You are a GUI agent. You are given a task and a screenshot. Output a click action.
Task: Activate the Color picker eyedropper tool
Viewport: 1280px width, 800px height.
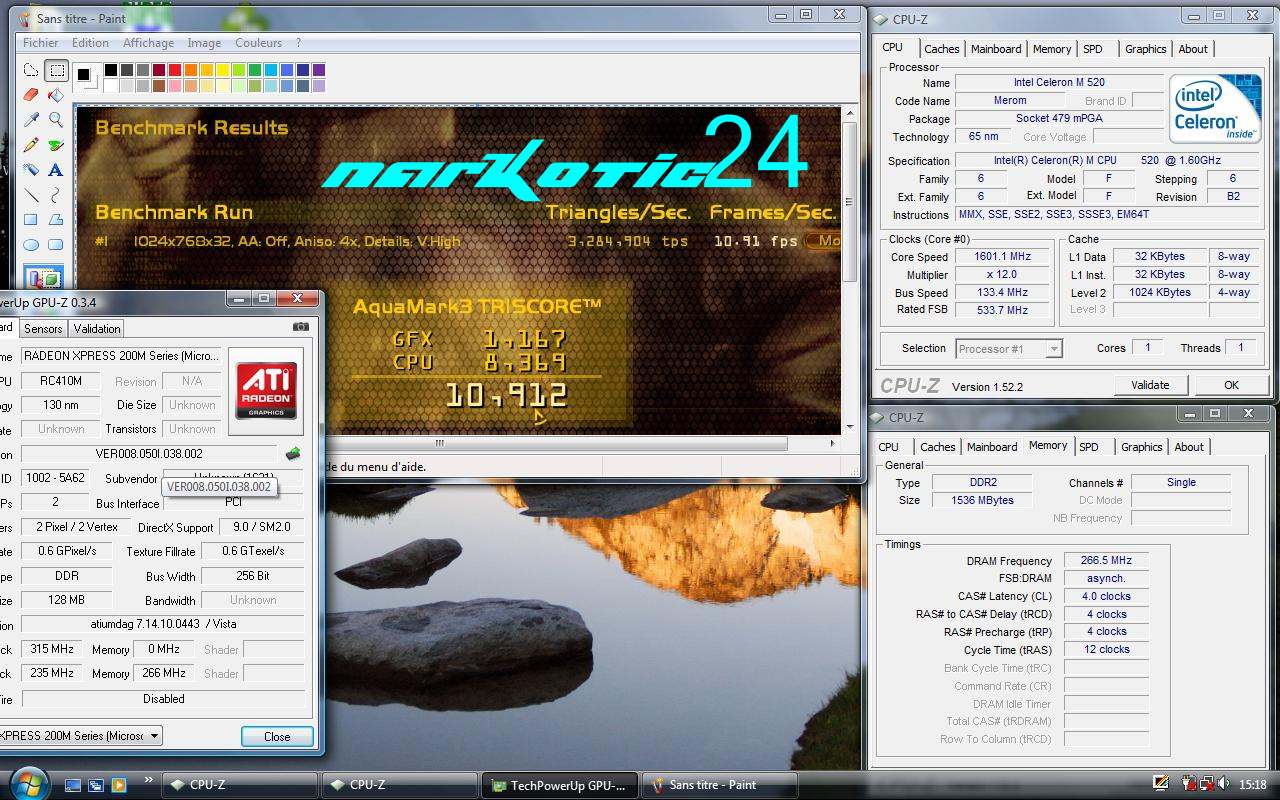pos(31,121)
